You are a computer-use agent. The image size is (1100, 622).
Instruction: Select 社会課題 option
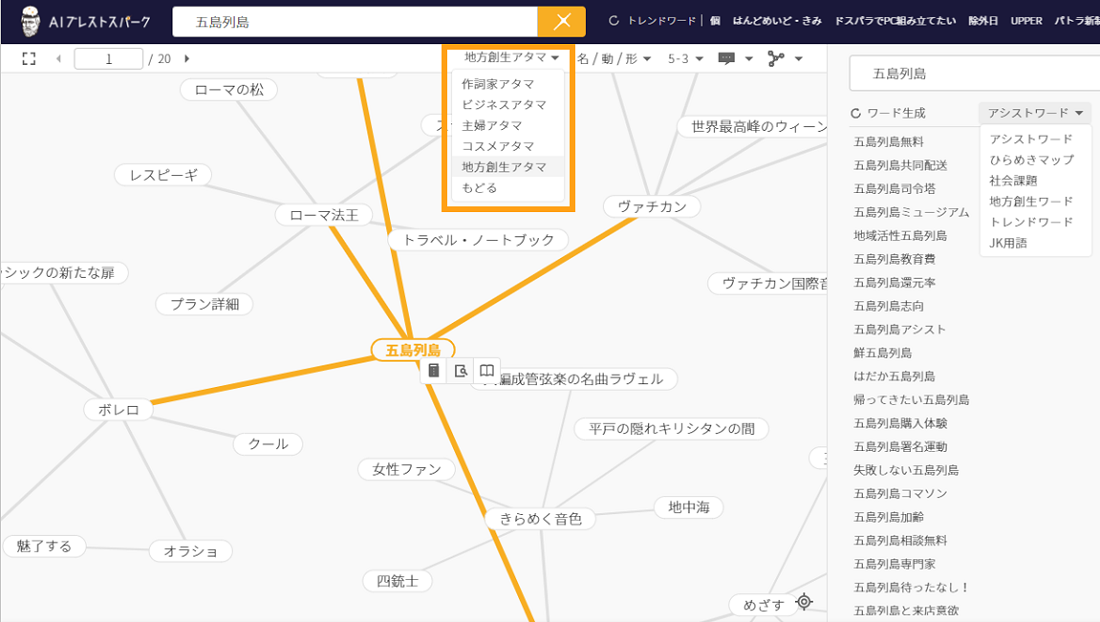(x=1013, y=180)
